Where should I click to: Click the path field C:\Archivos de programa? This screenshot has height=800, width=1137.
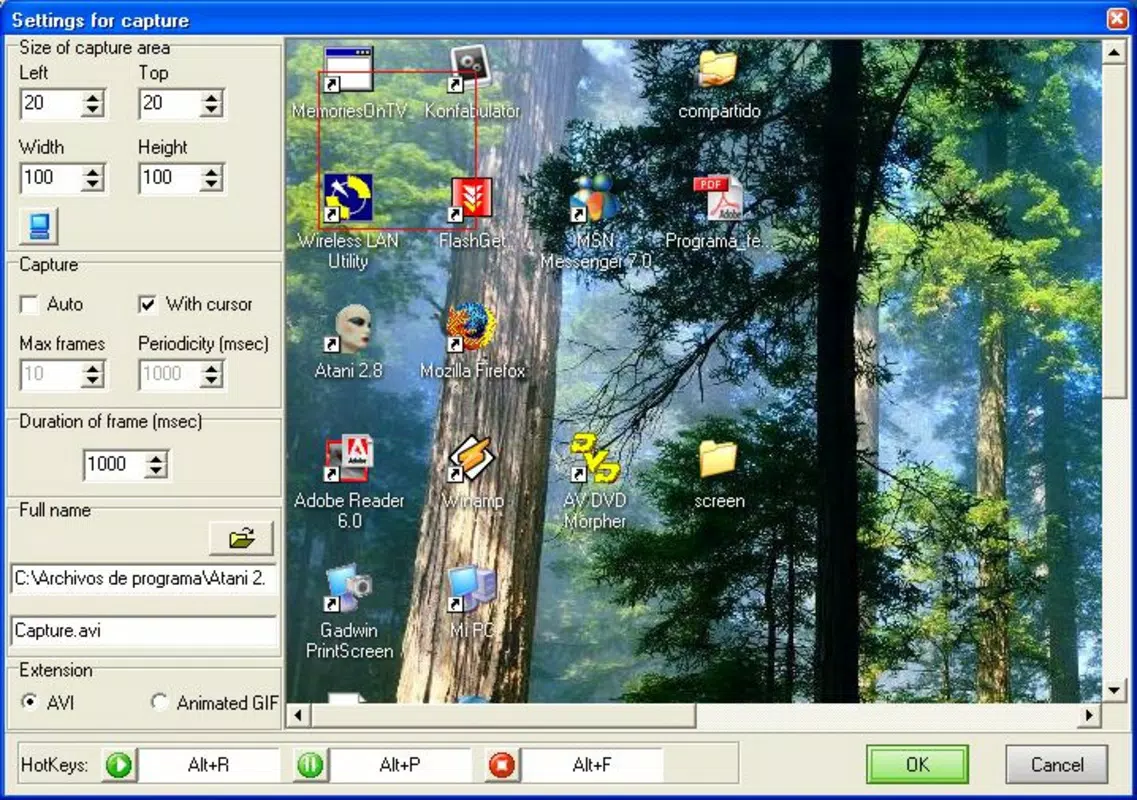144,579
